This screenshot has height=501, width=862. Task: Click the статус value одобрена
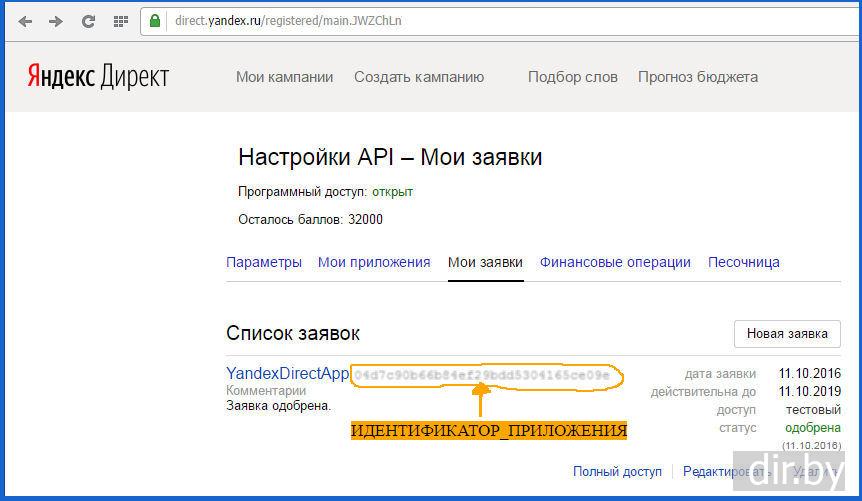(x=813, y=428)
